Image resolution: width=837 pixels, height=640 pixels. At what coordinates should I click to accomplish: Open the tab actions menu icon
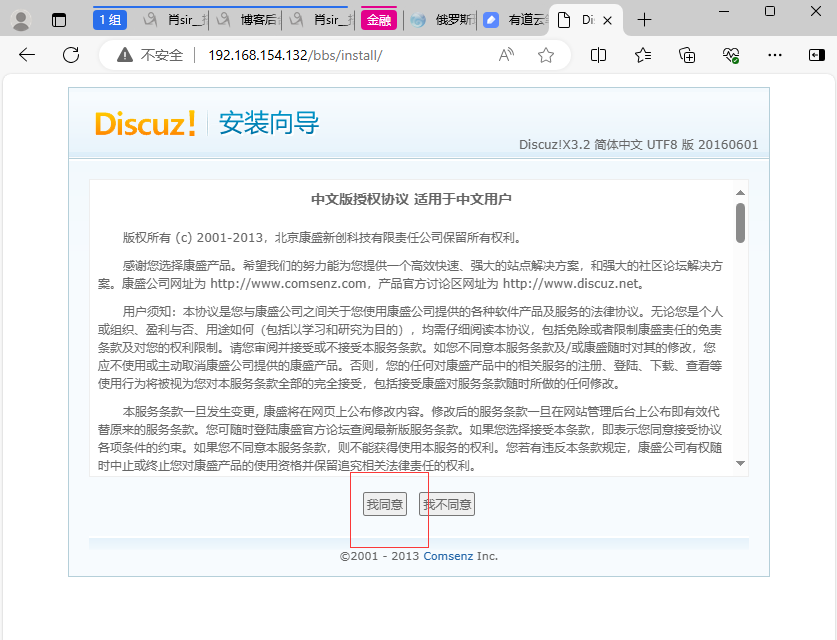coord(59,20)
